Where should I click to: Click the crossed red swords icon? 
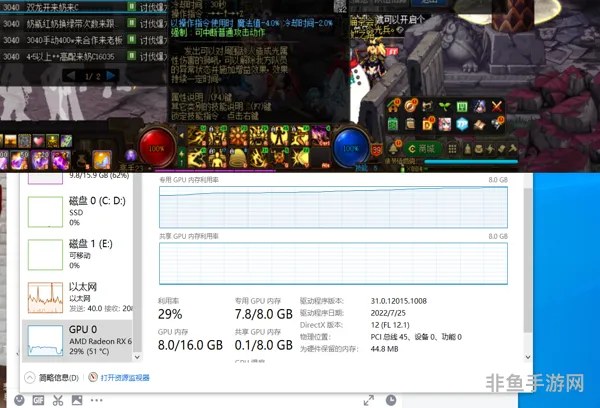click(x=497, y=106)
